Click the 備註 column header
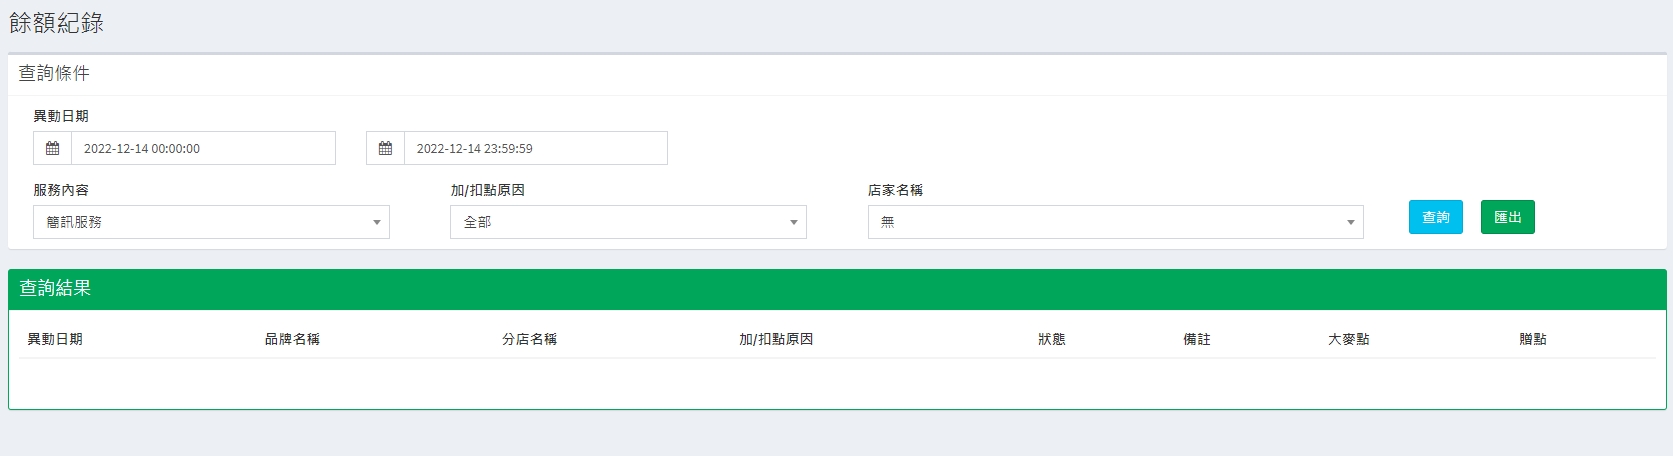Viewport: 1673px width, 456px height. click(1197, 339)
